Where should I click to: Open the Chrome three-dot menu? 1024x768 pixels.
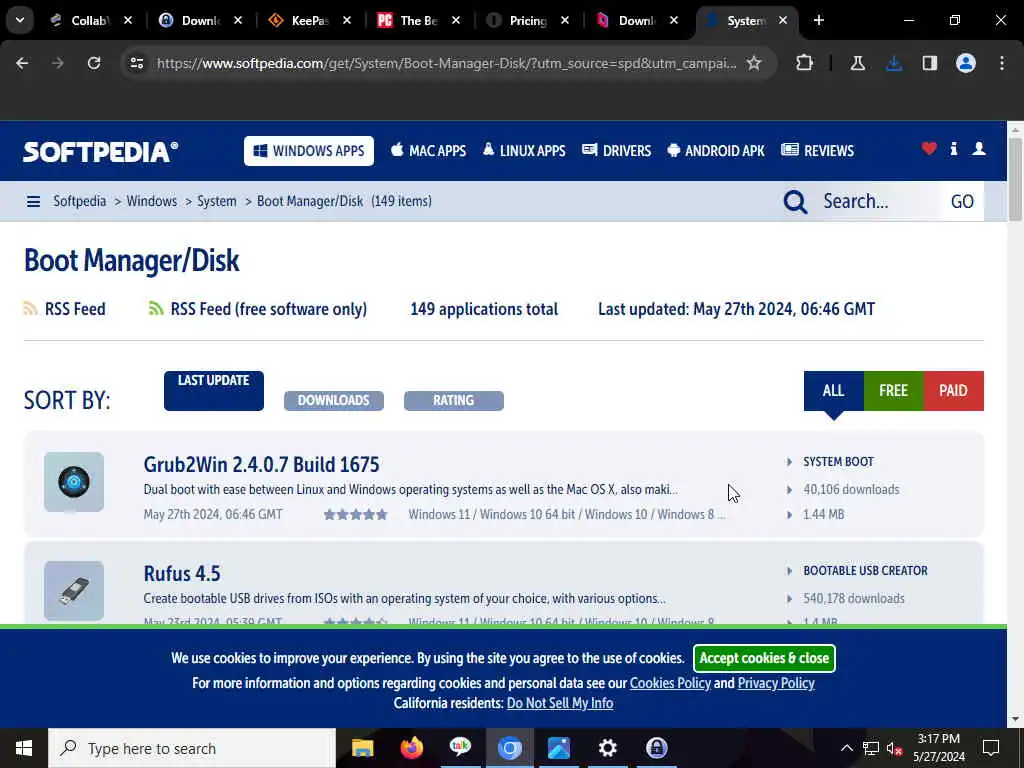point(1002,63)
